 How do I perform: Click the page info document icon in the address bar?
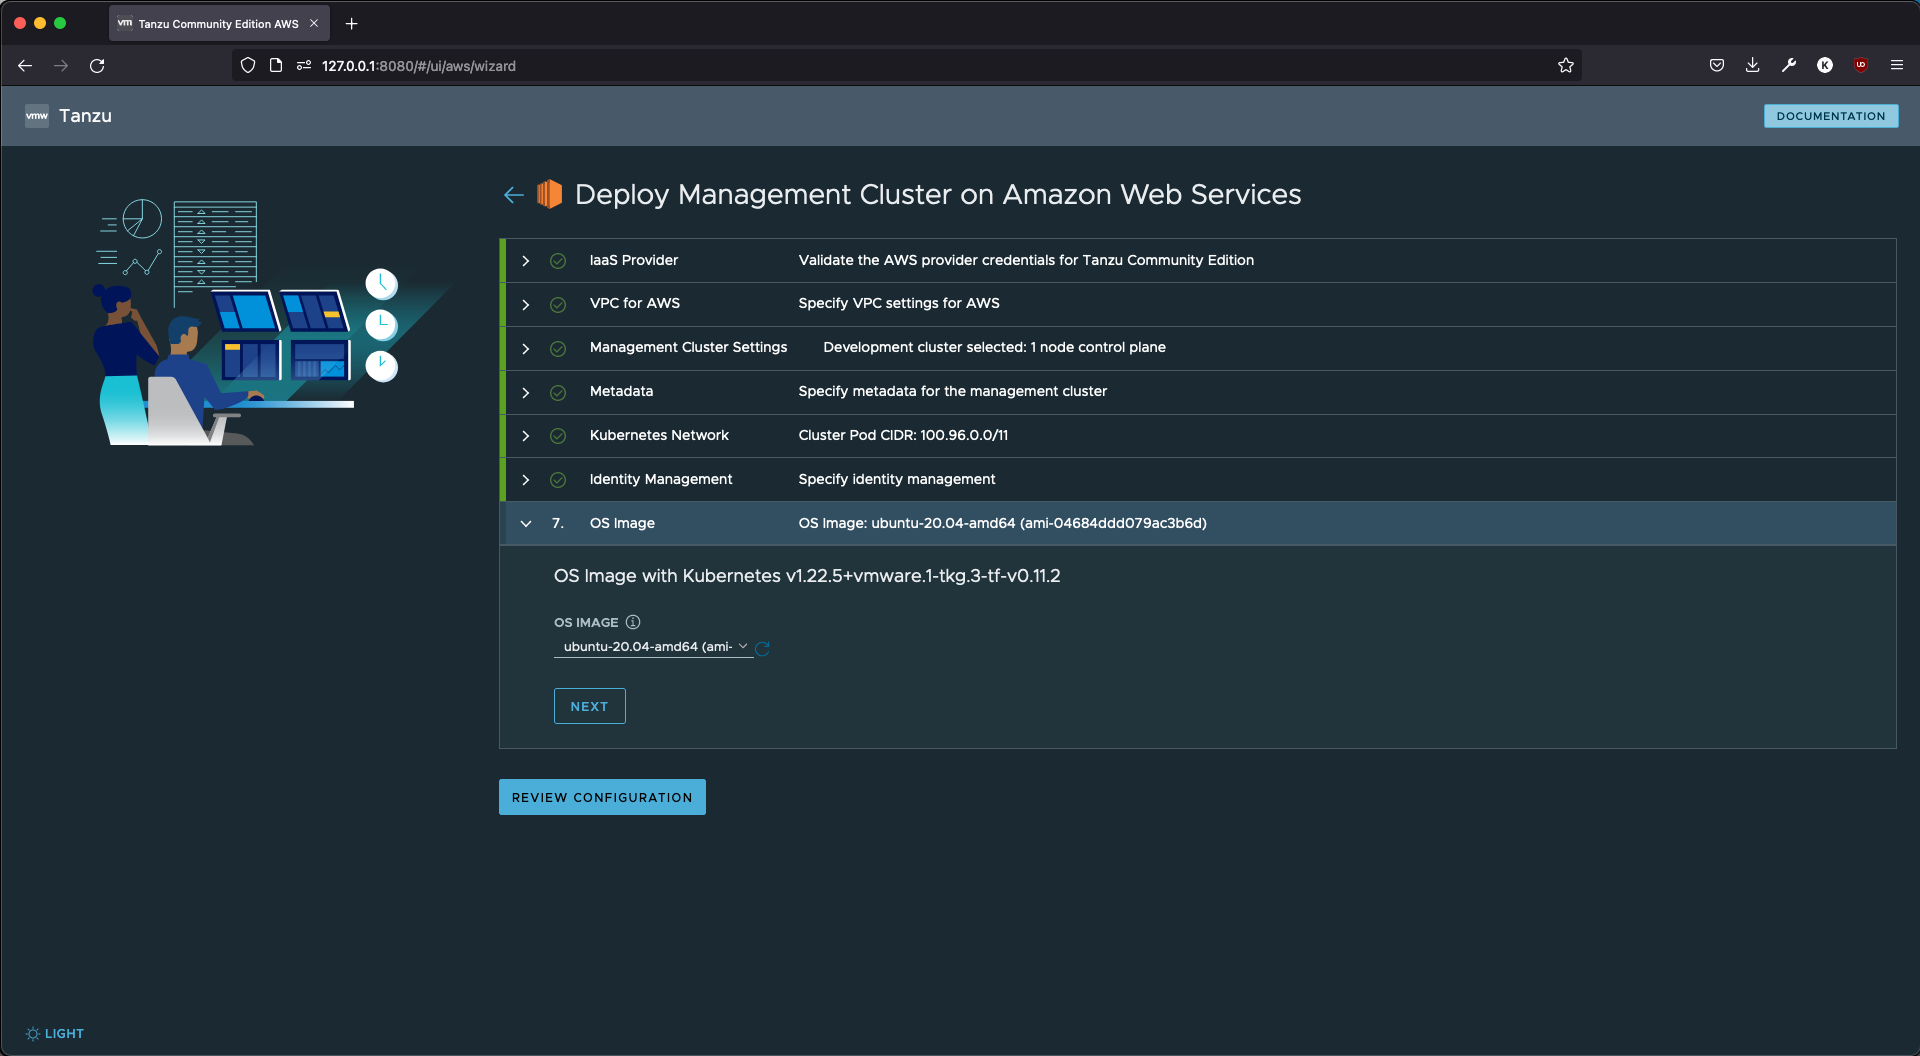(x=276, y=66)
